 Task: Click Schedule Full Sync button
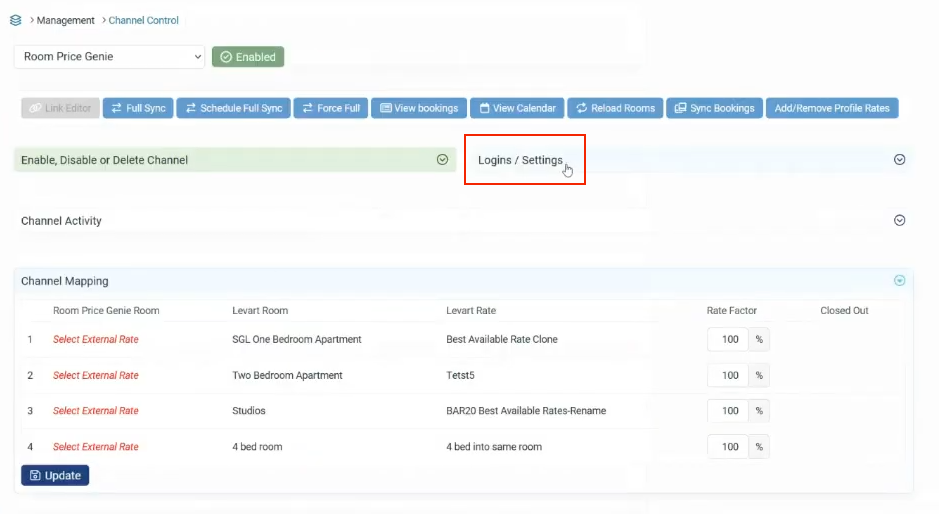tap(233, 108)
